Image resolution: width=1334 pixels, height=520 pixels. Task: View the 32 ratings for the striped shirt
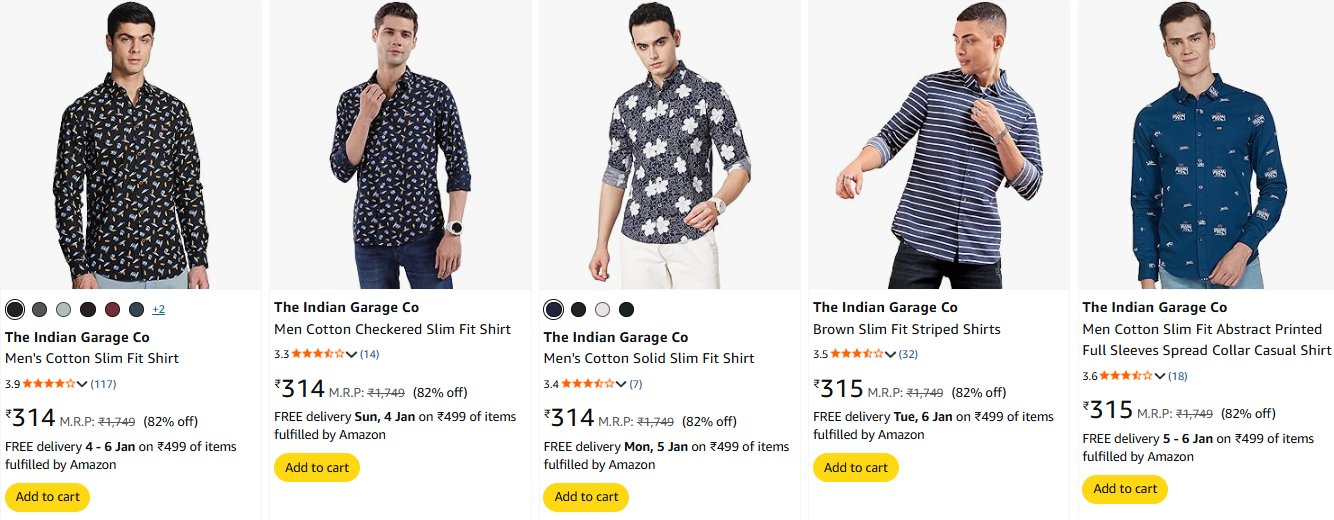click(908, 354)
